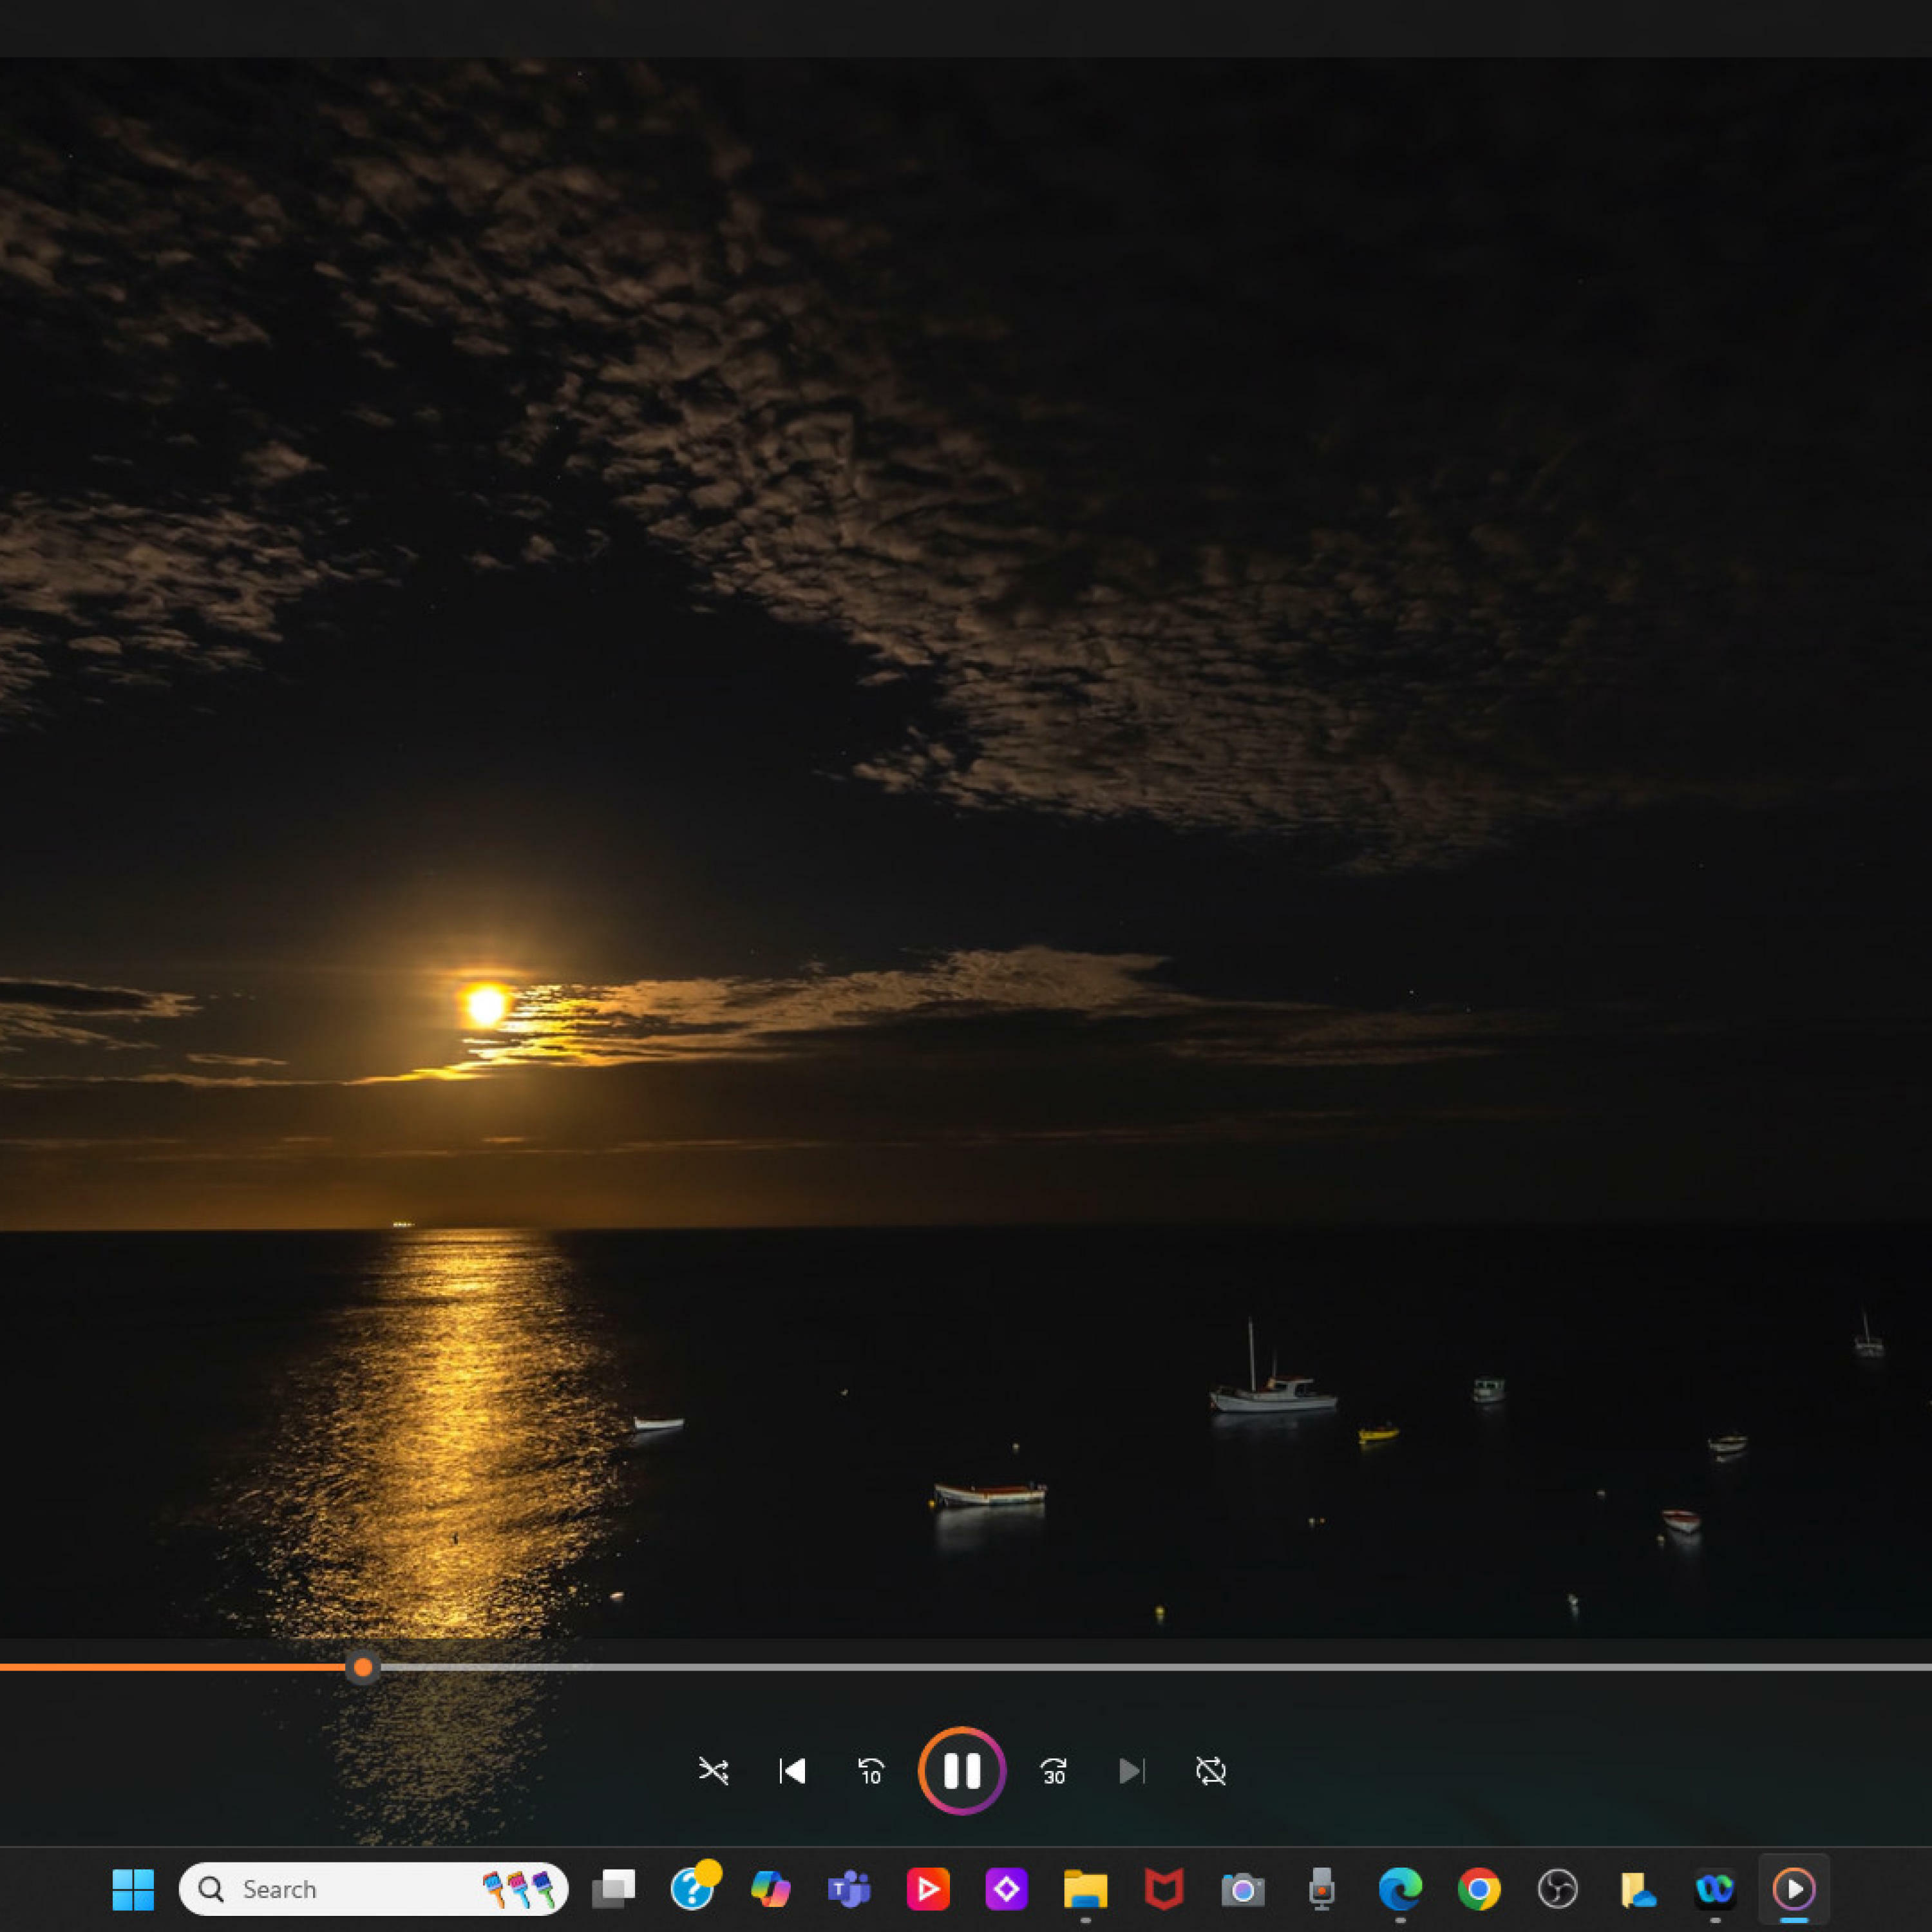Screen dimensions: 1932x1932
Task: Skip forward 30 seconds
Action: click(1053, 1771)
